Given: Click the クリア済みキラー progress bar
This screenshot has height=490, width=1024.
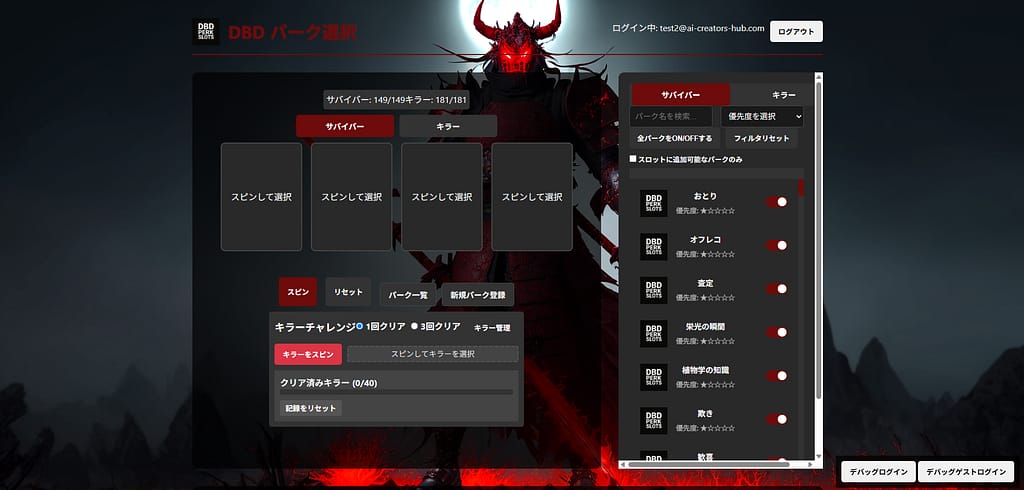Looking at the screenshot, I should [x=396, y=392].
